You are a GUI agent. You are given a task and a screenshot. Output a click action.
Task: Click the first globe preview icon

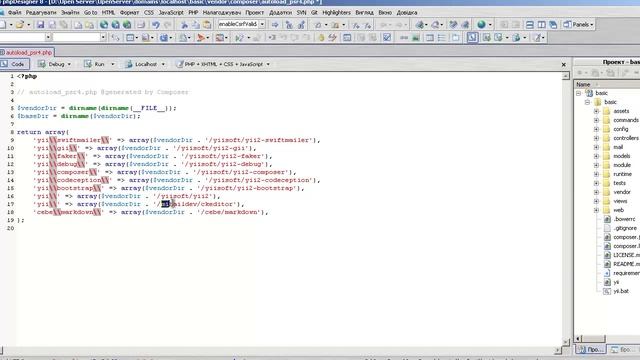104,24
